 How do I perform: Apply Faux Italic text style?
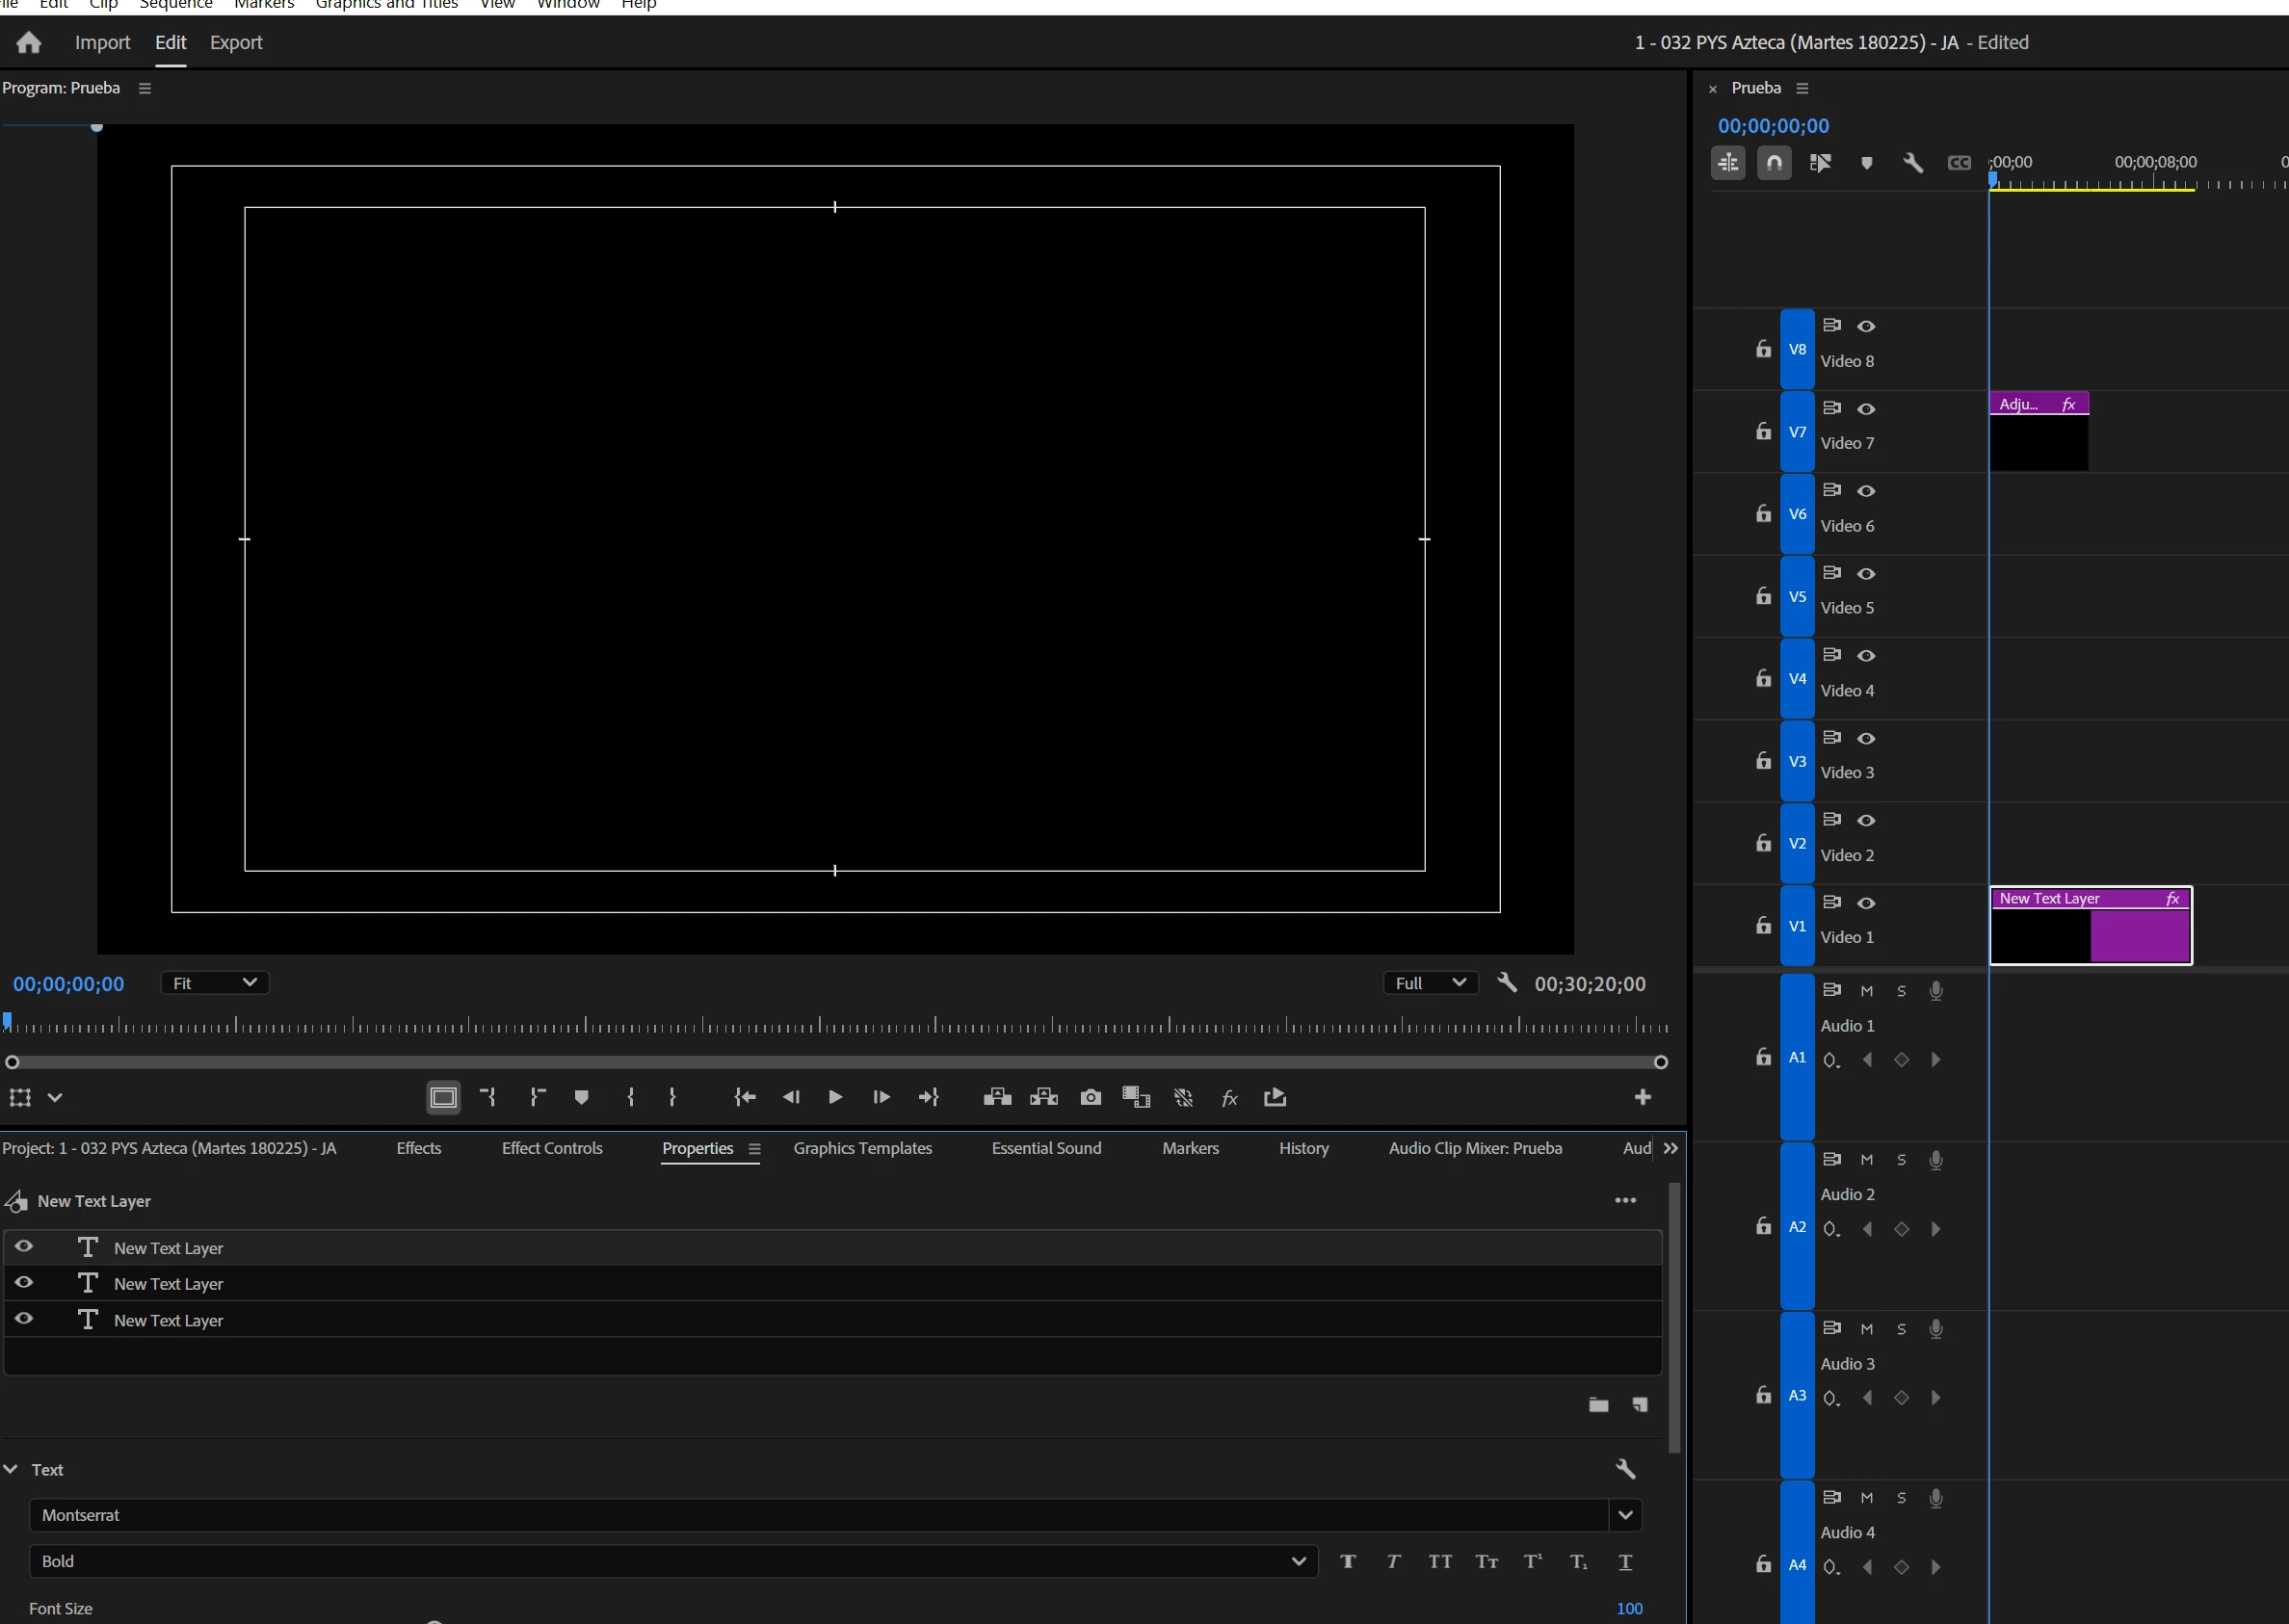click(x=1393, y=1561)
